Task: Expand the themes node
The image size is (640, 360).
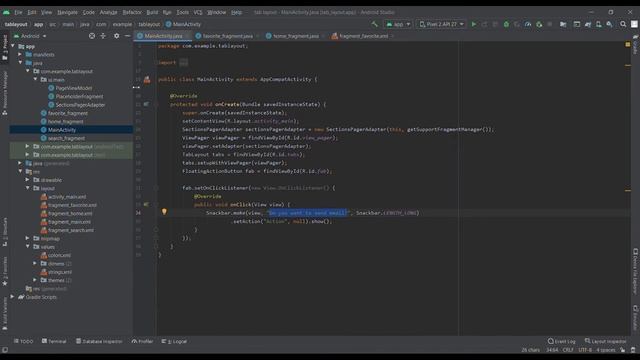Action: click(35, 280)
